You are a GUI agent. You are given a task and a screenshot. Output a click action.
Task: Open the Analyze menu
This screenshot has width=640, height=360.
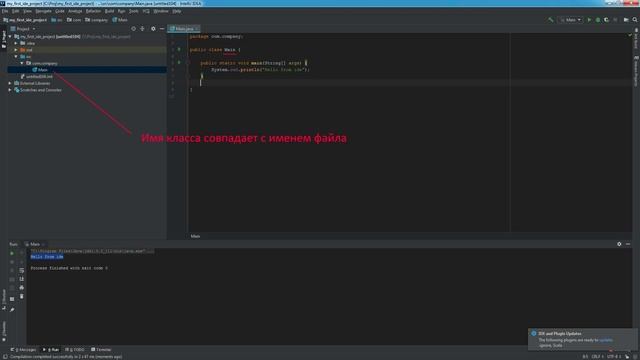pyautogui.click(x=75, y=11)
